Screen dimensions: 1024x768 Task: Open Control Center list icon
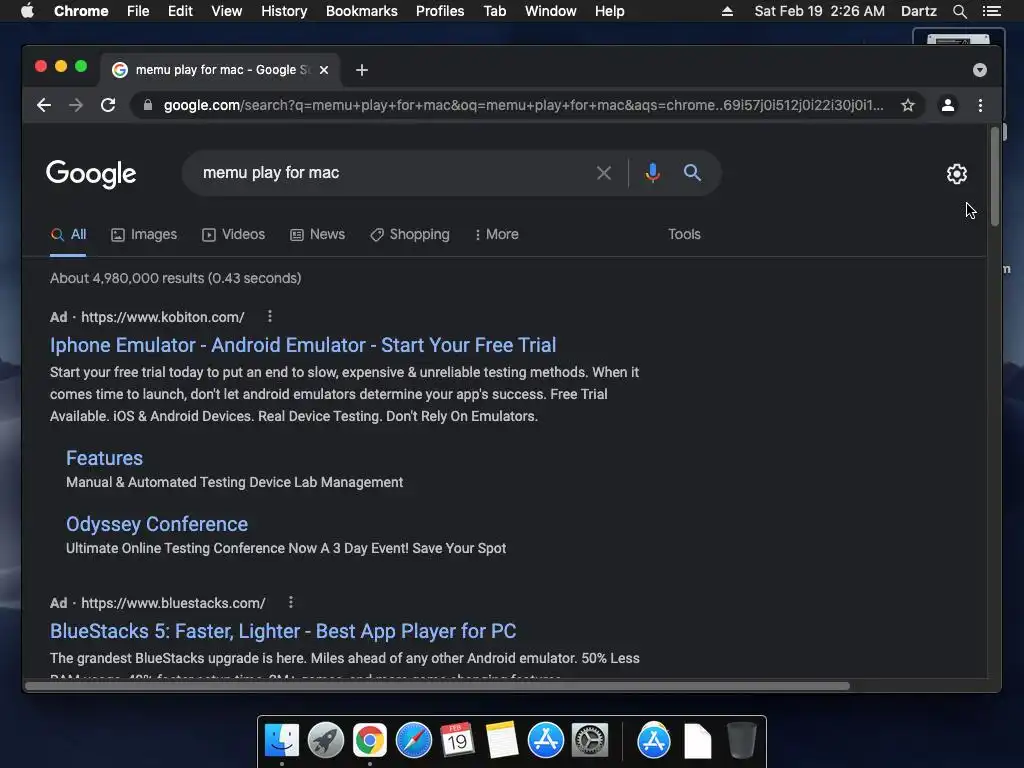pos(992,11)
